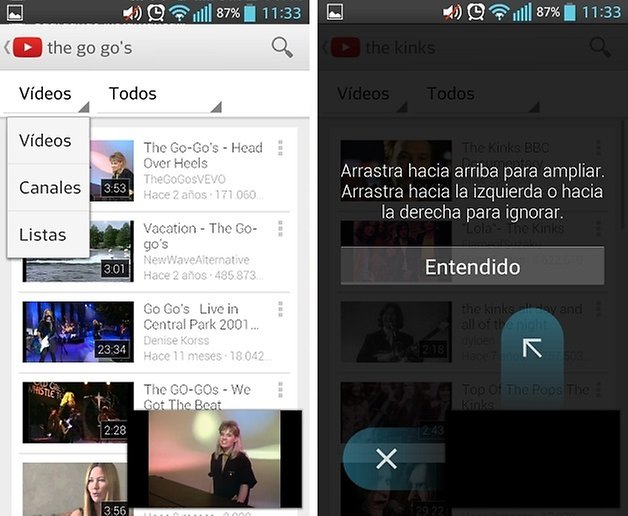Tap the Wi-Fi icon in right status bar

click(x=499, y=13)
